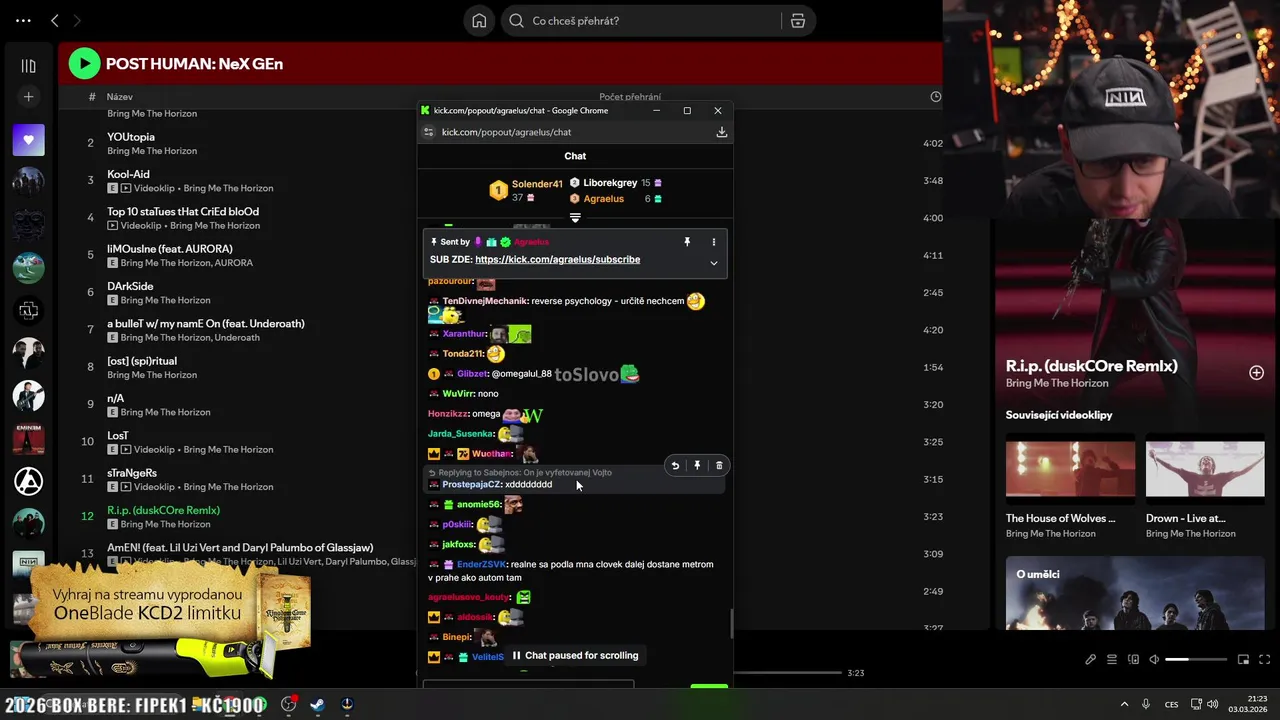The width and height of the screenshot is (1280, 720).
Task: Play the POST HUMAN: NeX GEn album
Action: [84, 64]
